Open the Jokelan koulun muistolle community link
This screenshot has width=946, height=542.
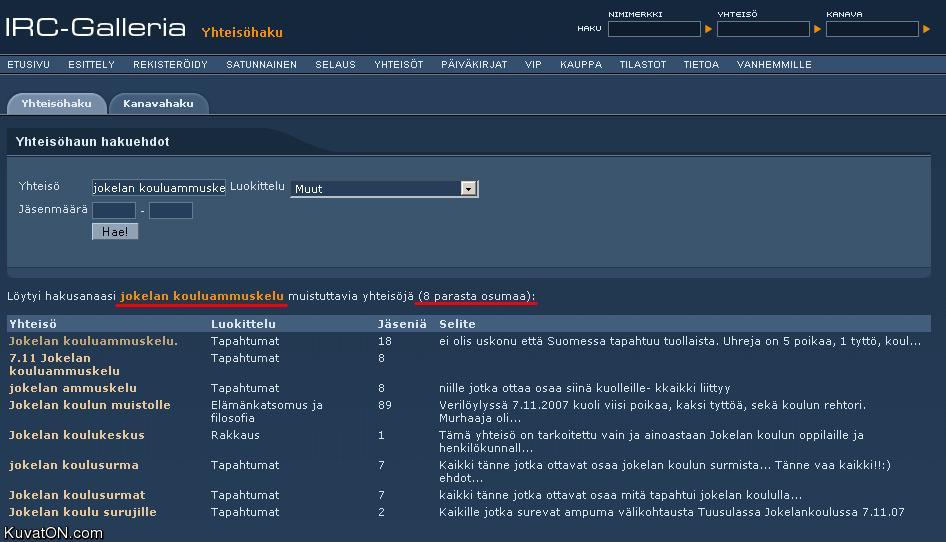tap(90, 405)
